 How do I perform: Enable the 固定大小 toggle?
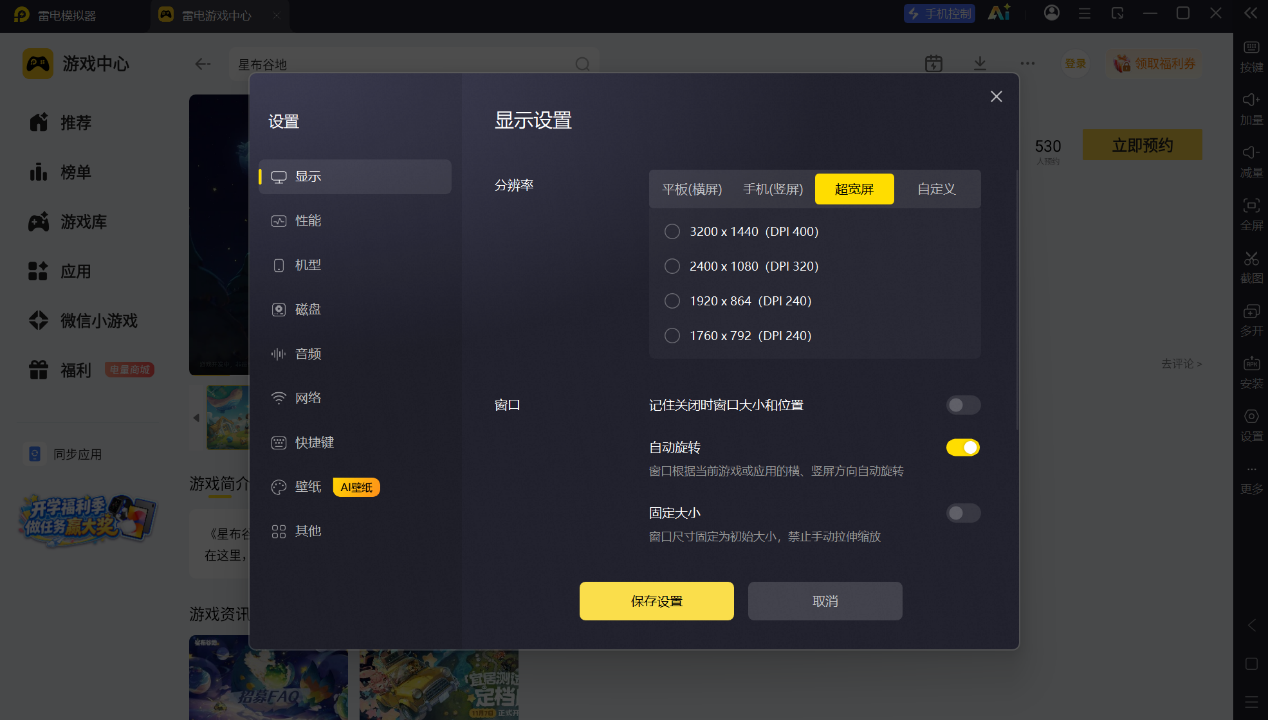pyautogui.click(x=963, y=513)
